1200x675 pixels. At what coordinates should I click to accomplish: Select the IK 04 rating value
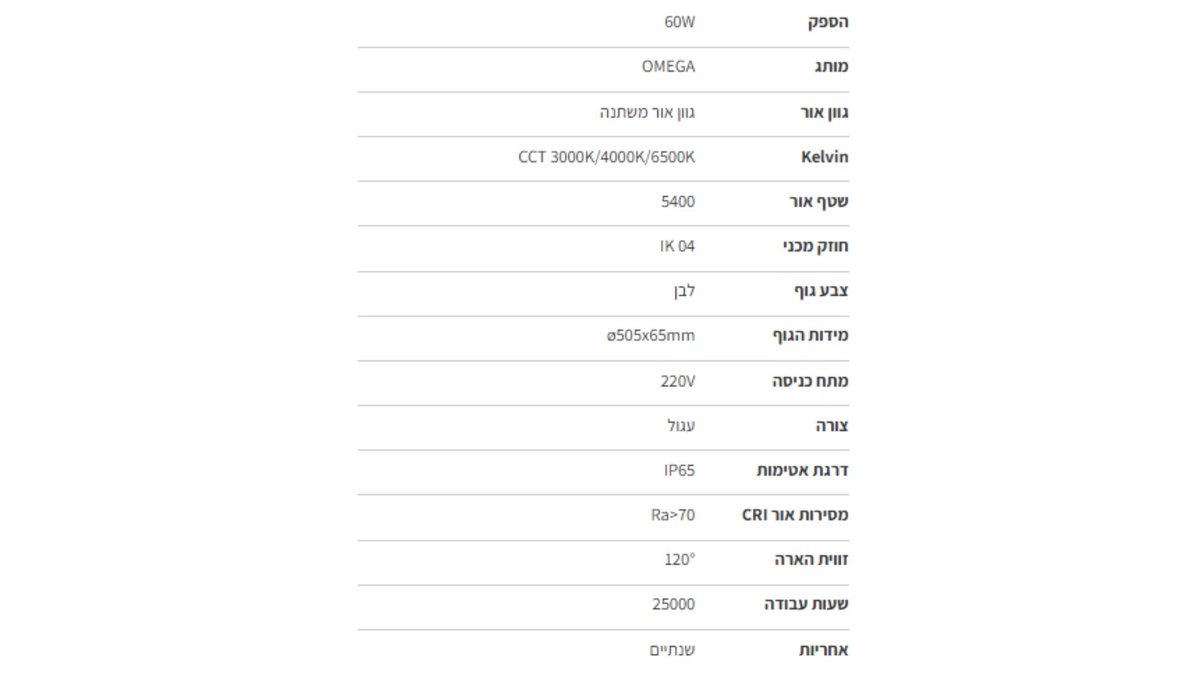pos(677,246)
